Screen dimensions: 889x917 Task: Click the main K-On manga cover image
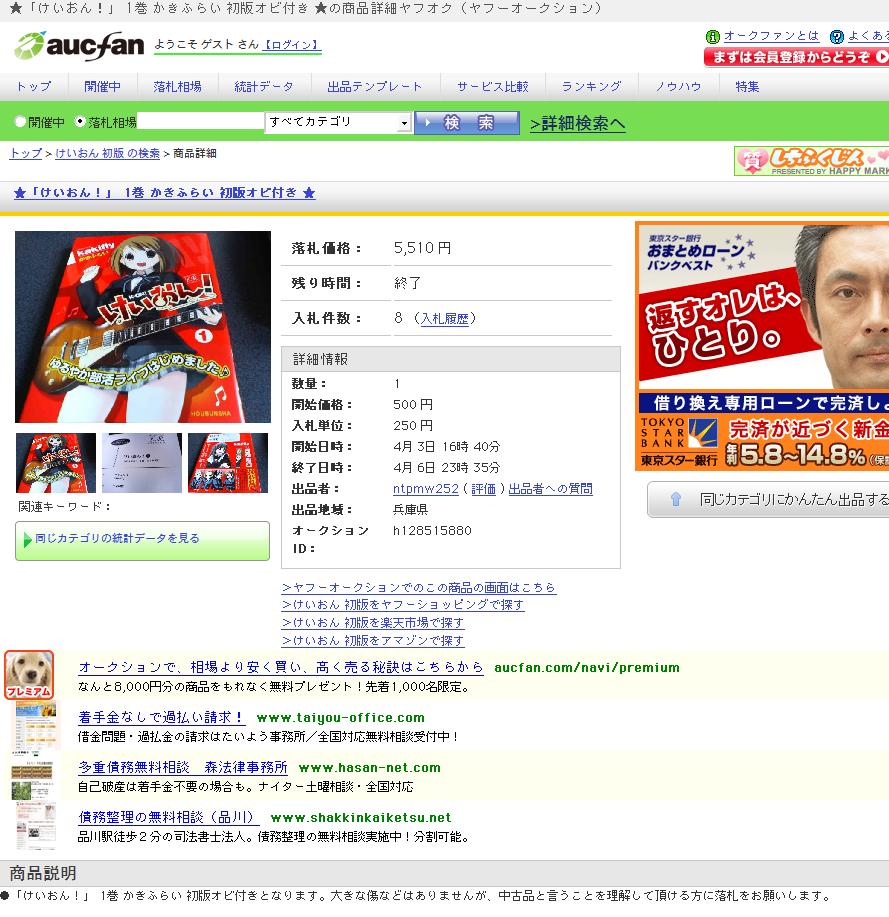pyautogui.click(x=143, y=326)
